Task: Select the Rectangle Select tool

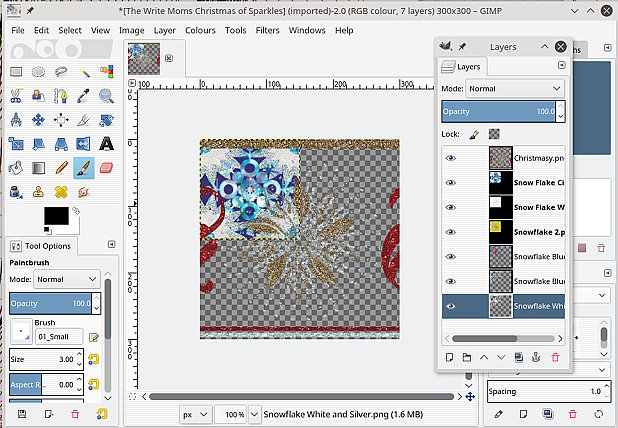Action: pyautogui.click(x=16, y=72)
